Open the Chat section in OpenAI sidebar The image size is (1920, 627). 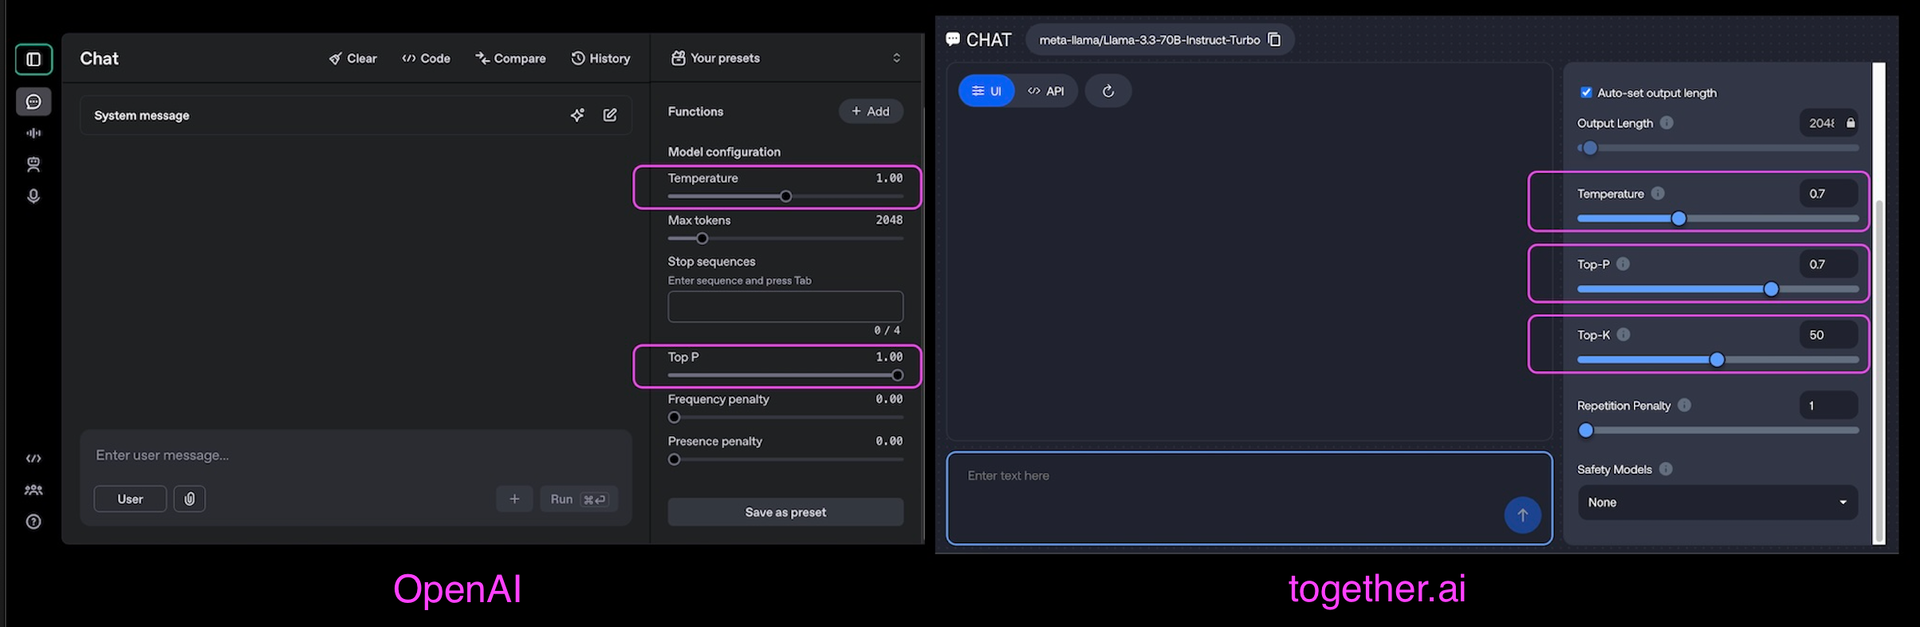33,102
